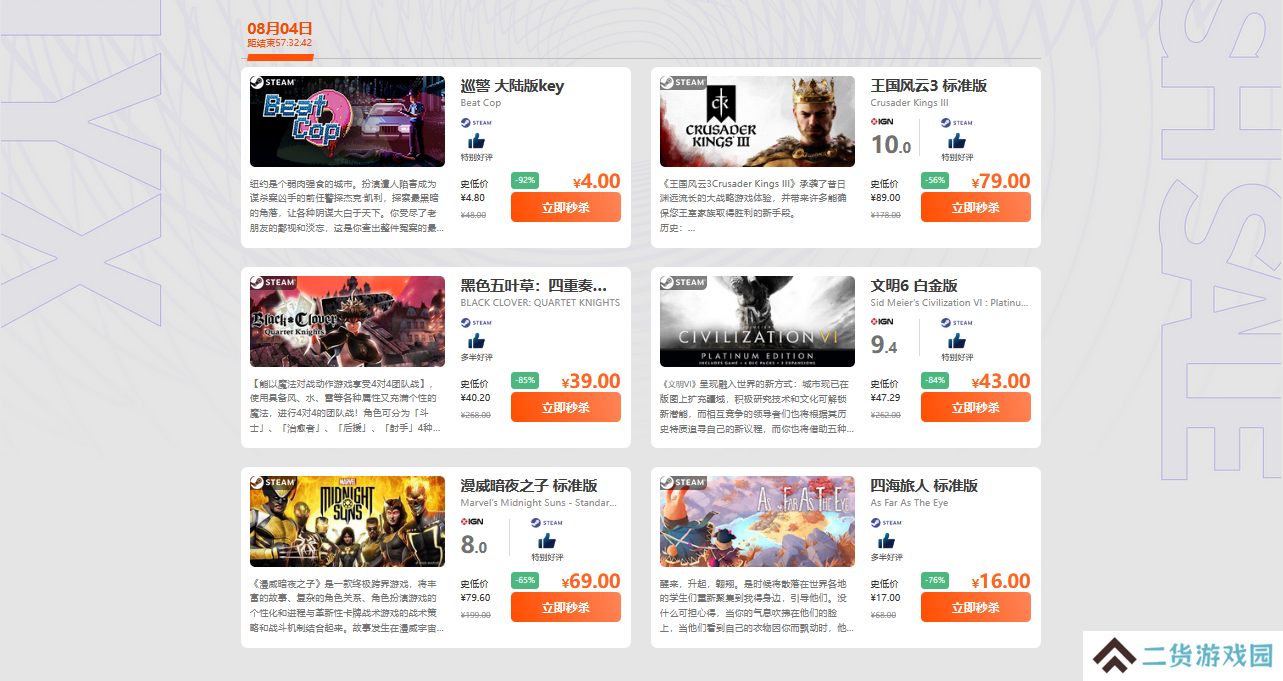Click the small Steam review logo for Midnight Suns
The height and width of the screenshot is (681, 1283).
(x=546, y=523)
